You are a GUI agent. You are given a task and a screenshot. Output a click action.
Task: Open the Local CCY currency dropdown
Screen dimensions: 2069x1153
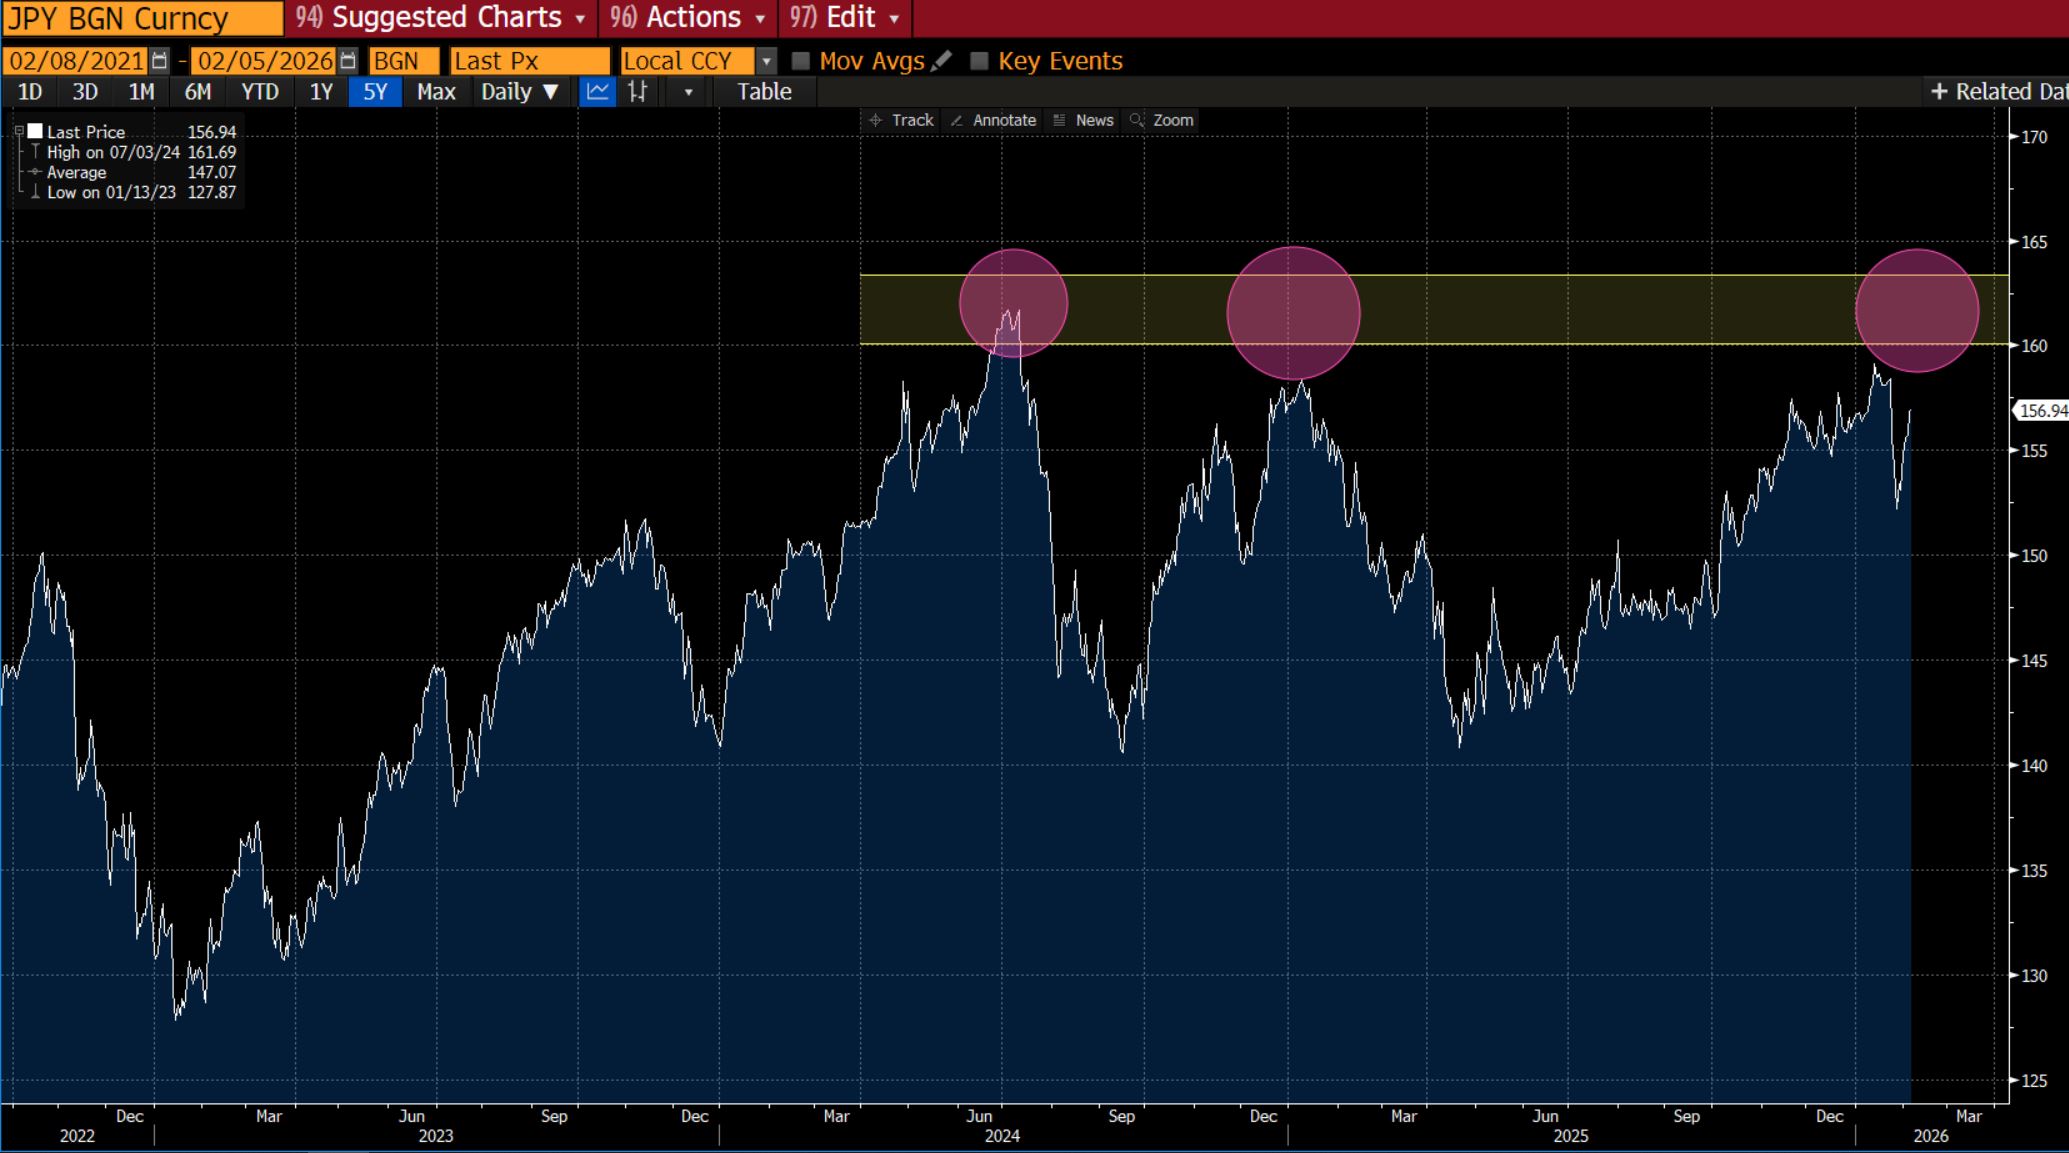[766, 61]
